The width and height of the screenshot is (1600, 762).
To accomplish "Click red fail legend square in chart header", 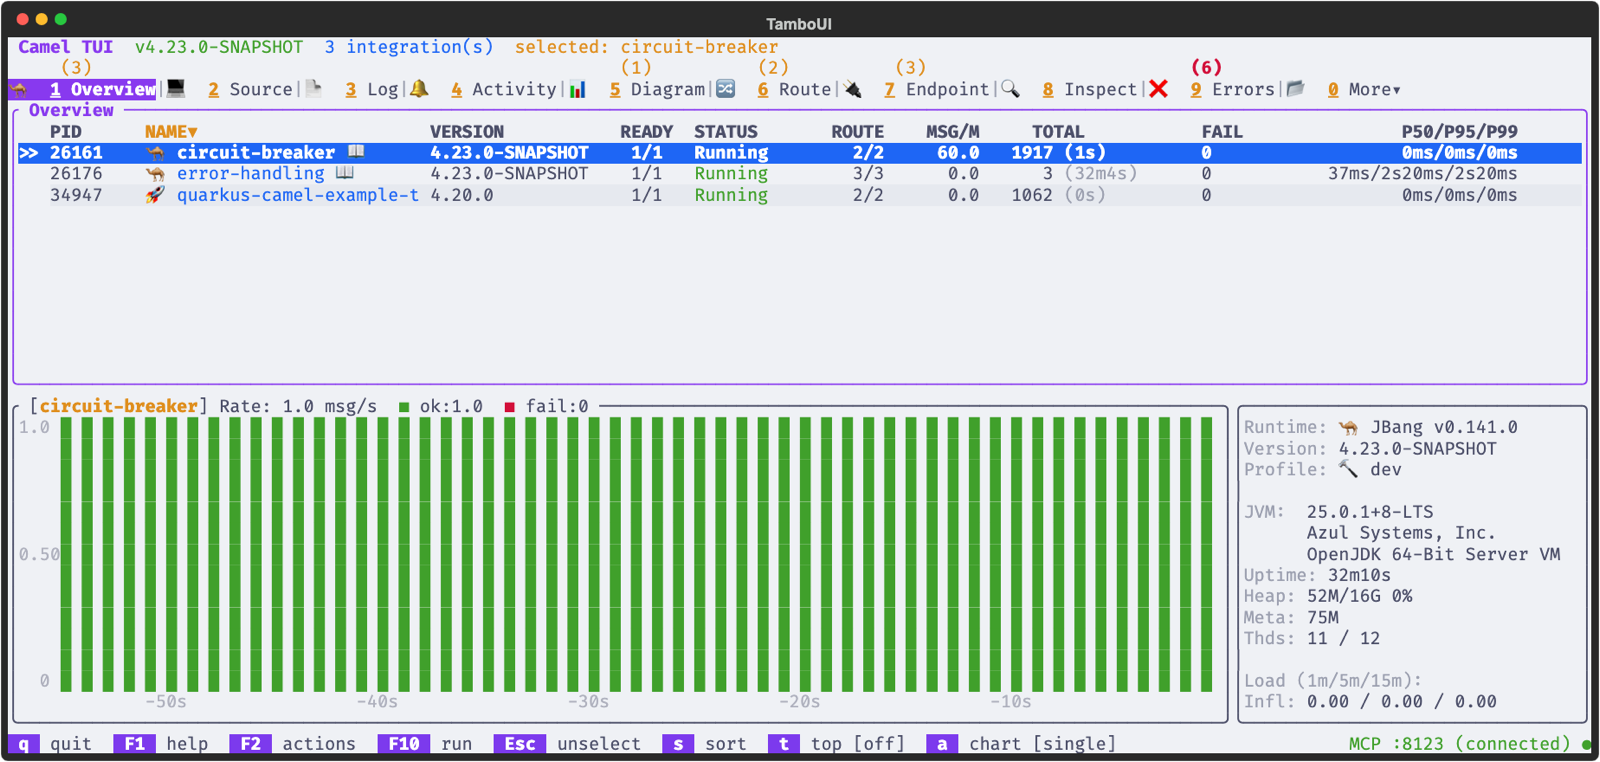I will click(x=510, y=407).
